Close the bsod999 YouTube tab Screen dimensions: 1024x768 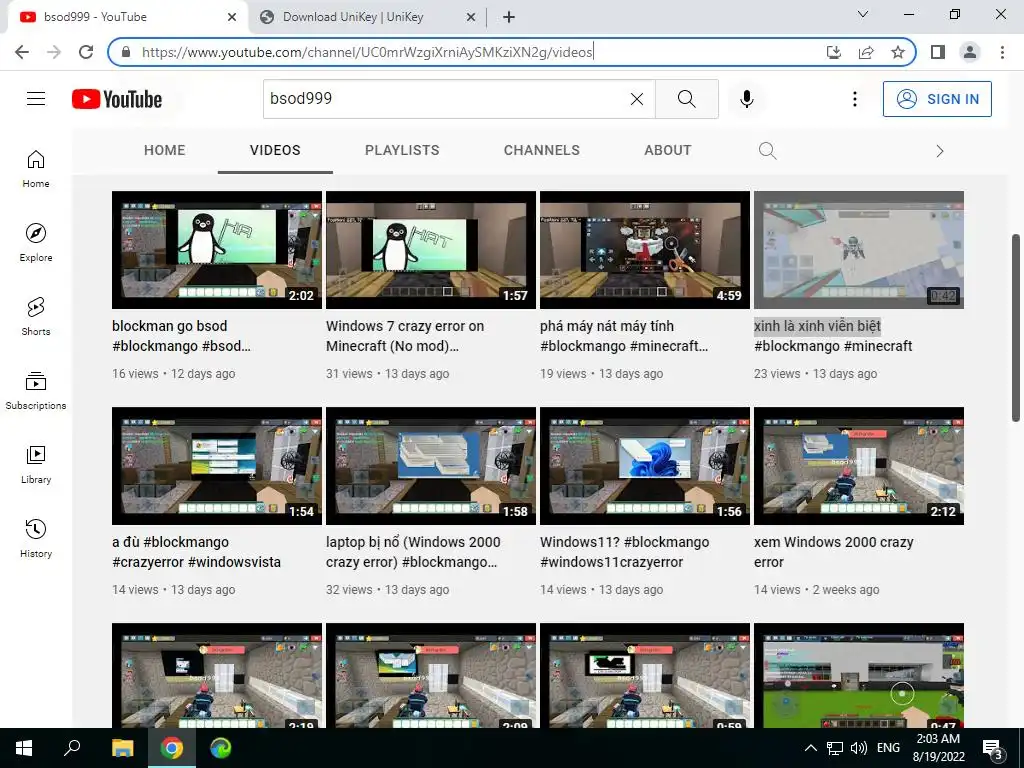tap(232, 18)
